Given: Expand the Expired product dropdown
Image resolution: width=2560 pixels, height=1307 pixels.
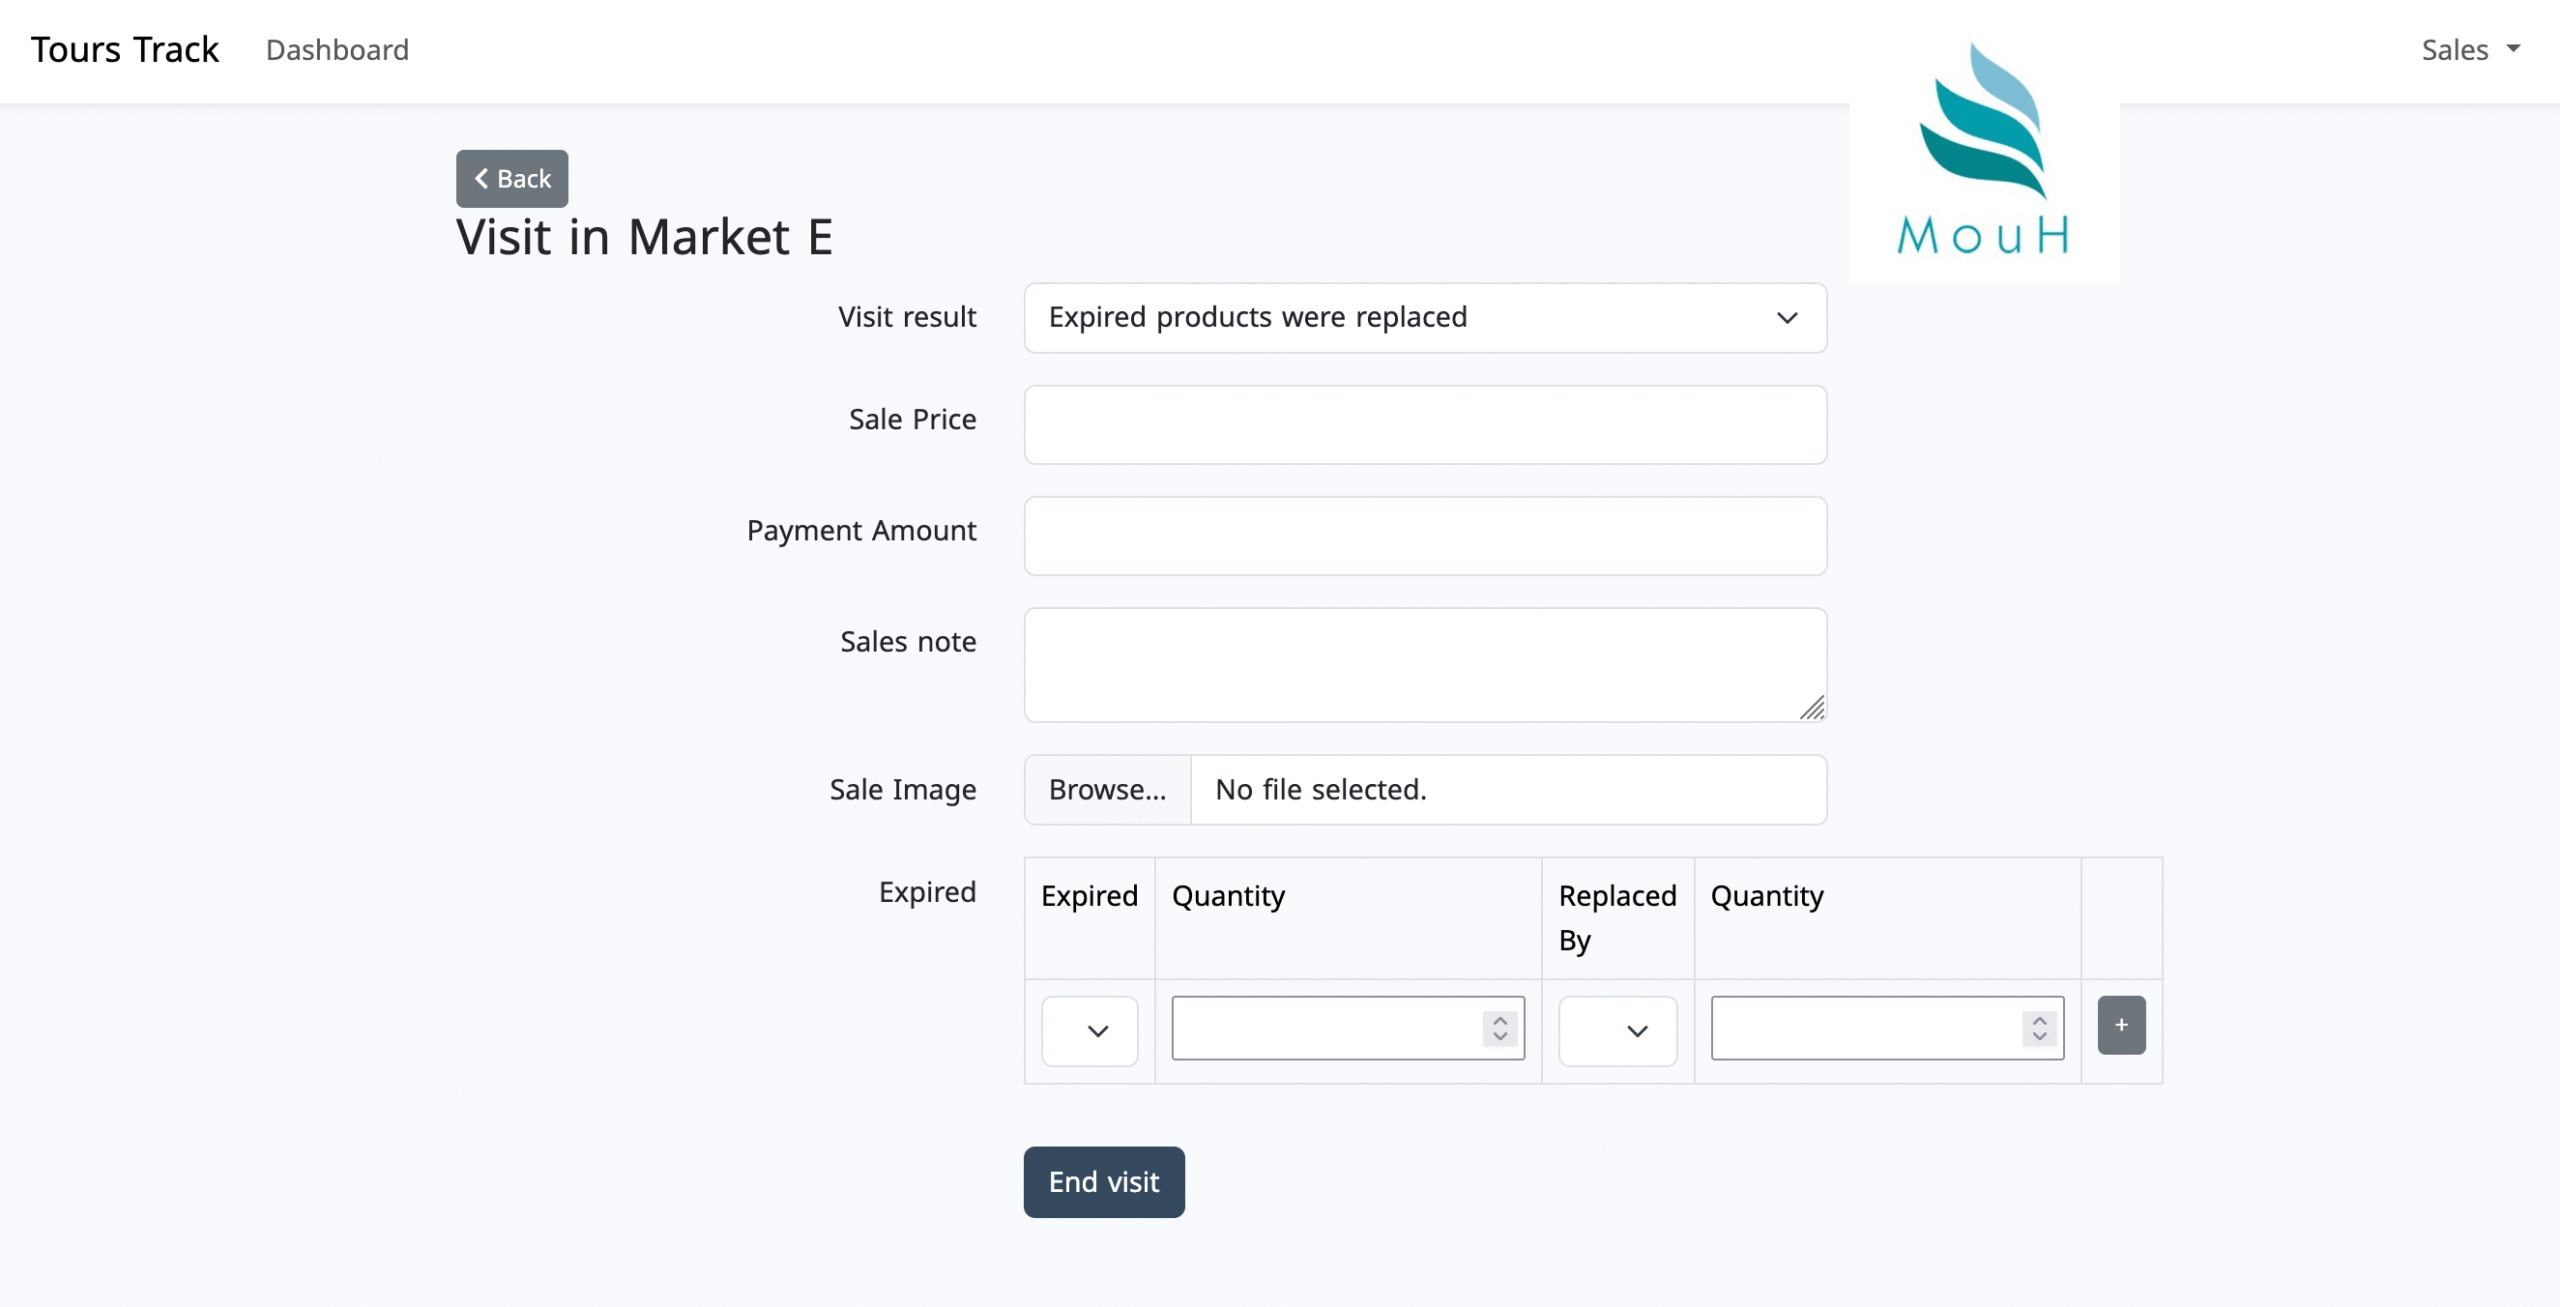Looking at the screenshot, I should [1090, 1031].
